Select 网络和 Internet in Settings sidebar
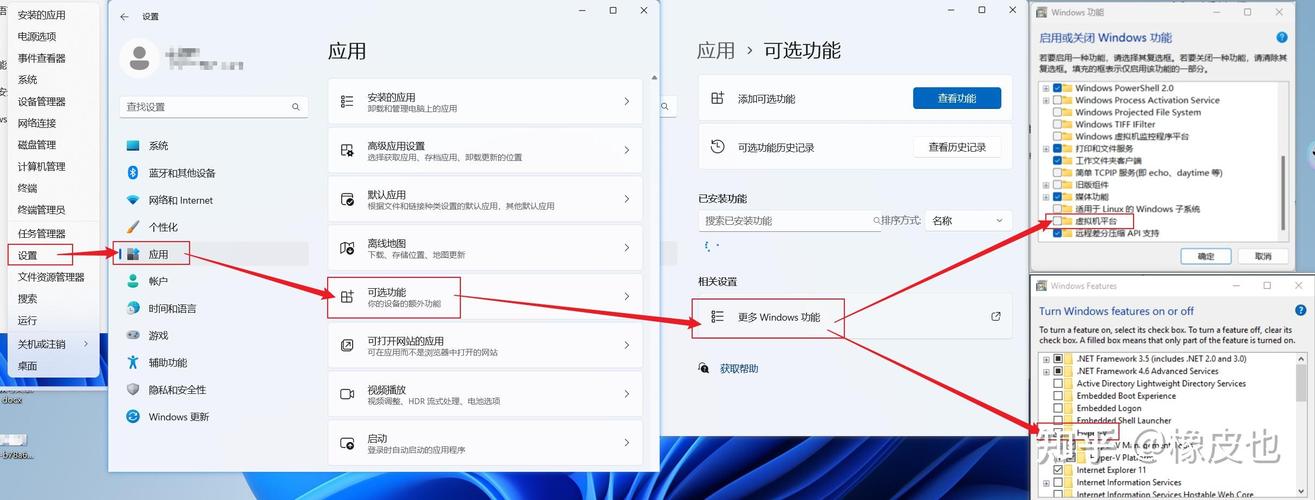 (x=212, y=200)
